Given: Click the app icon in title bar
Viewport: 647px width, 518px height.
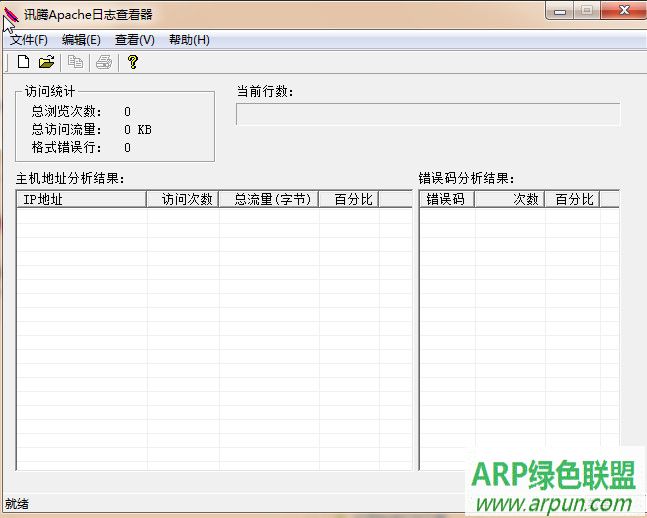Looking at the screenshot, I should point(11,14).
